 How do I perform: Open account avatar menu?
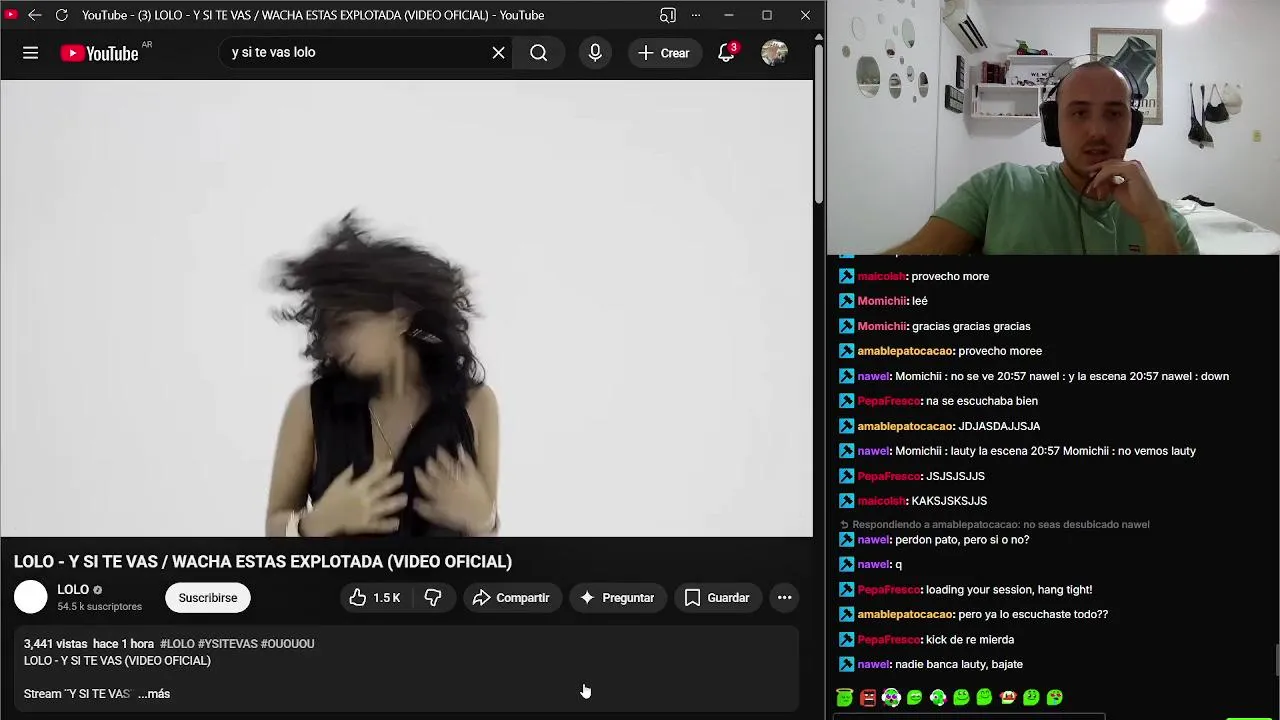(774, 53)
